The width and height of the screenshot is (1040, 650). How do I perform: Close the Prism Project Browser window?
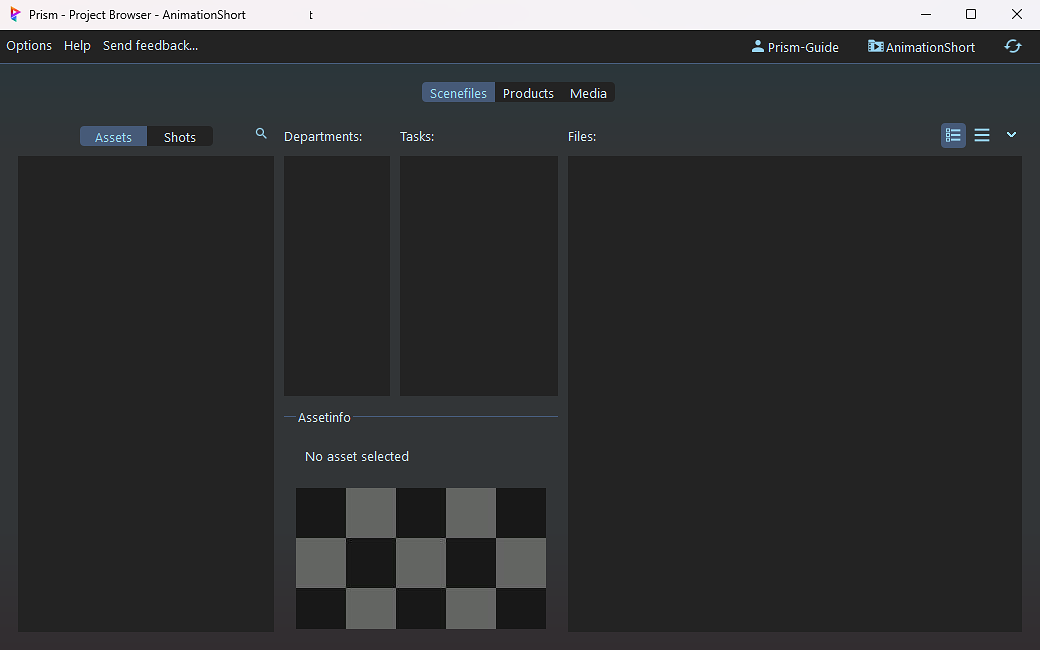(x=1017, y=14)
